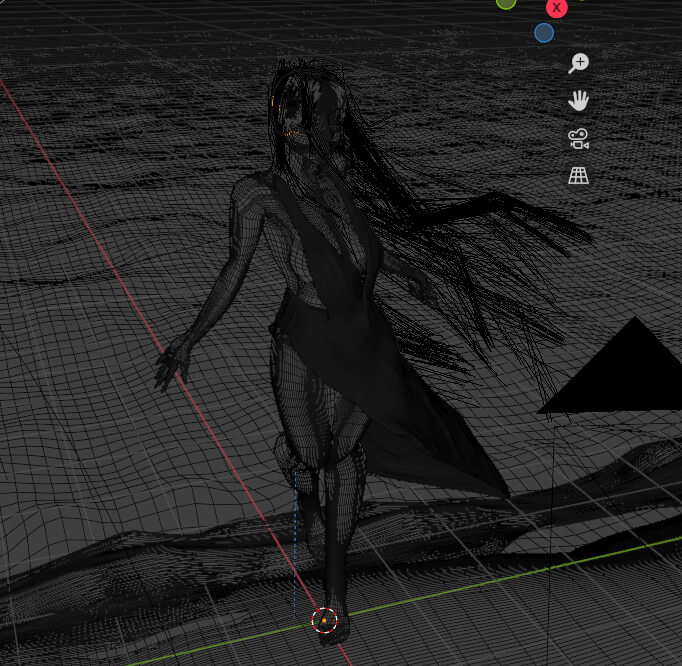The height and width of the screenshot is (666, 682).
Task: Toggle camera view with the camera icon
Action: [x=578, y=139]
